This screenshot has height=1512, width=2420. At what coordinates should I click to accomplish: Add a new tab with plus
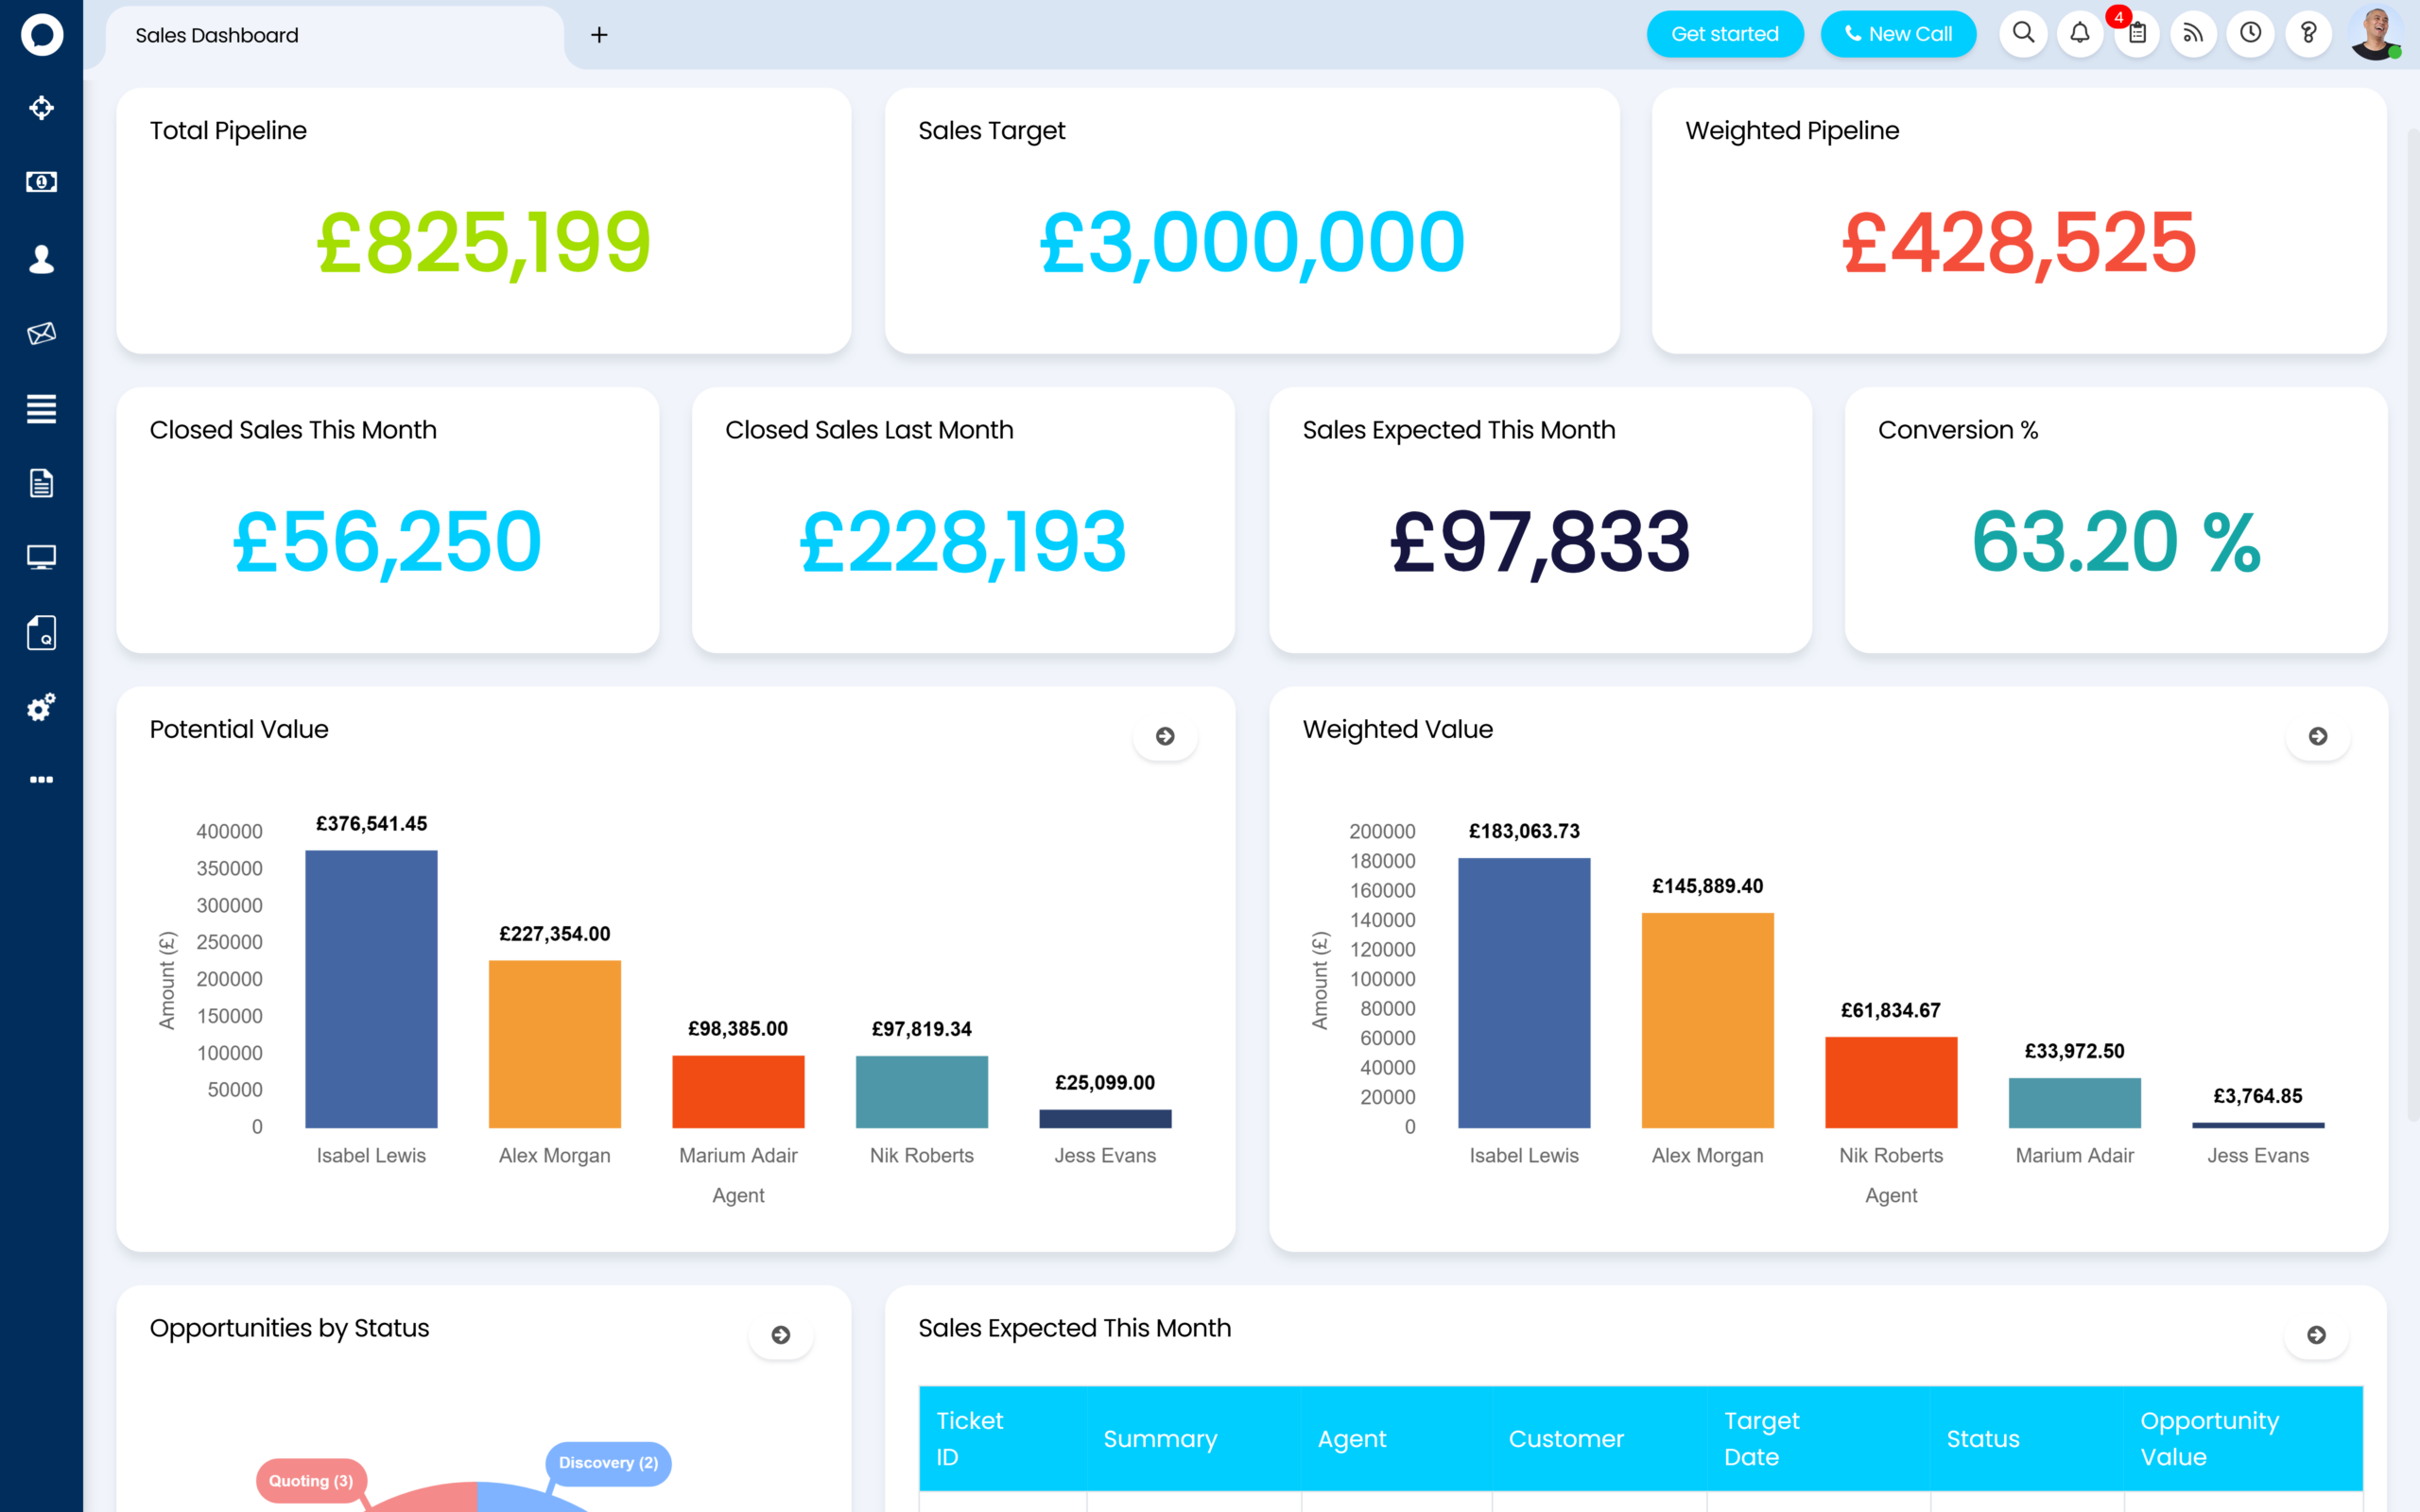599,36
